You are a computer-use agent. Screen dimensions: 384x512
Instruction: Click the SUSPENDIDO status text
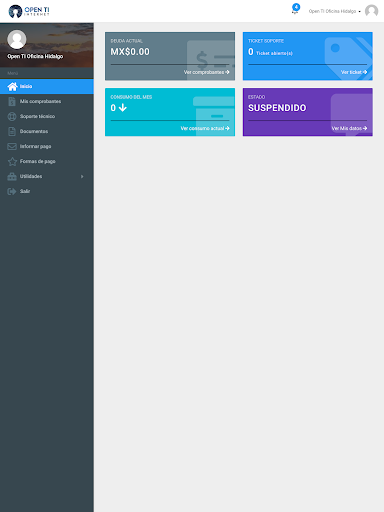coord(277,108)
